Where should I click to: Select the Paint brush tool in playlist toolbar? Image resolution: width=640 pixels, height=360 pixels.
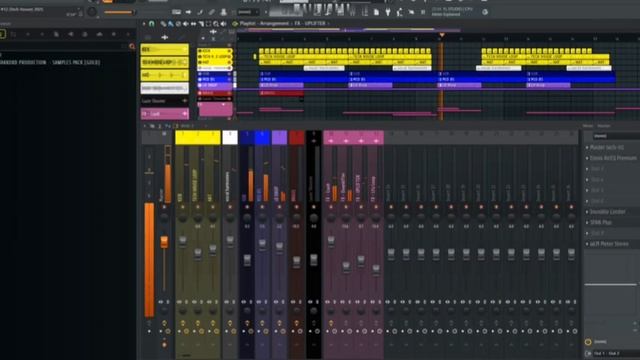click(170, 24)
